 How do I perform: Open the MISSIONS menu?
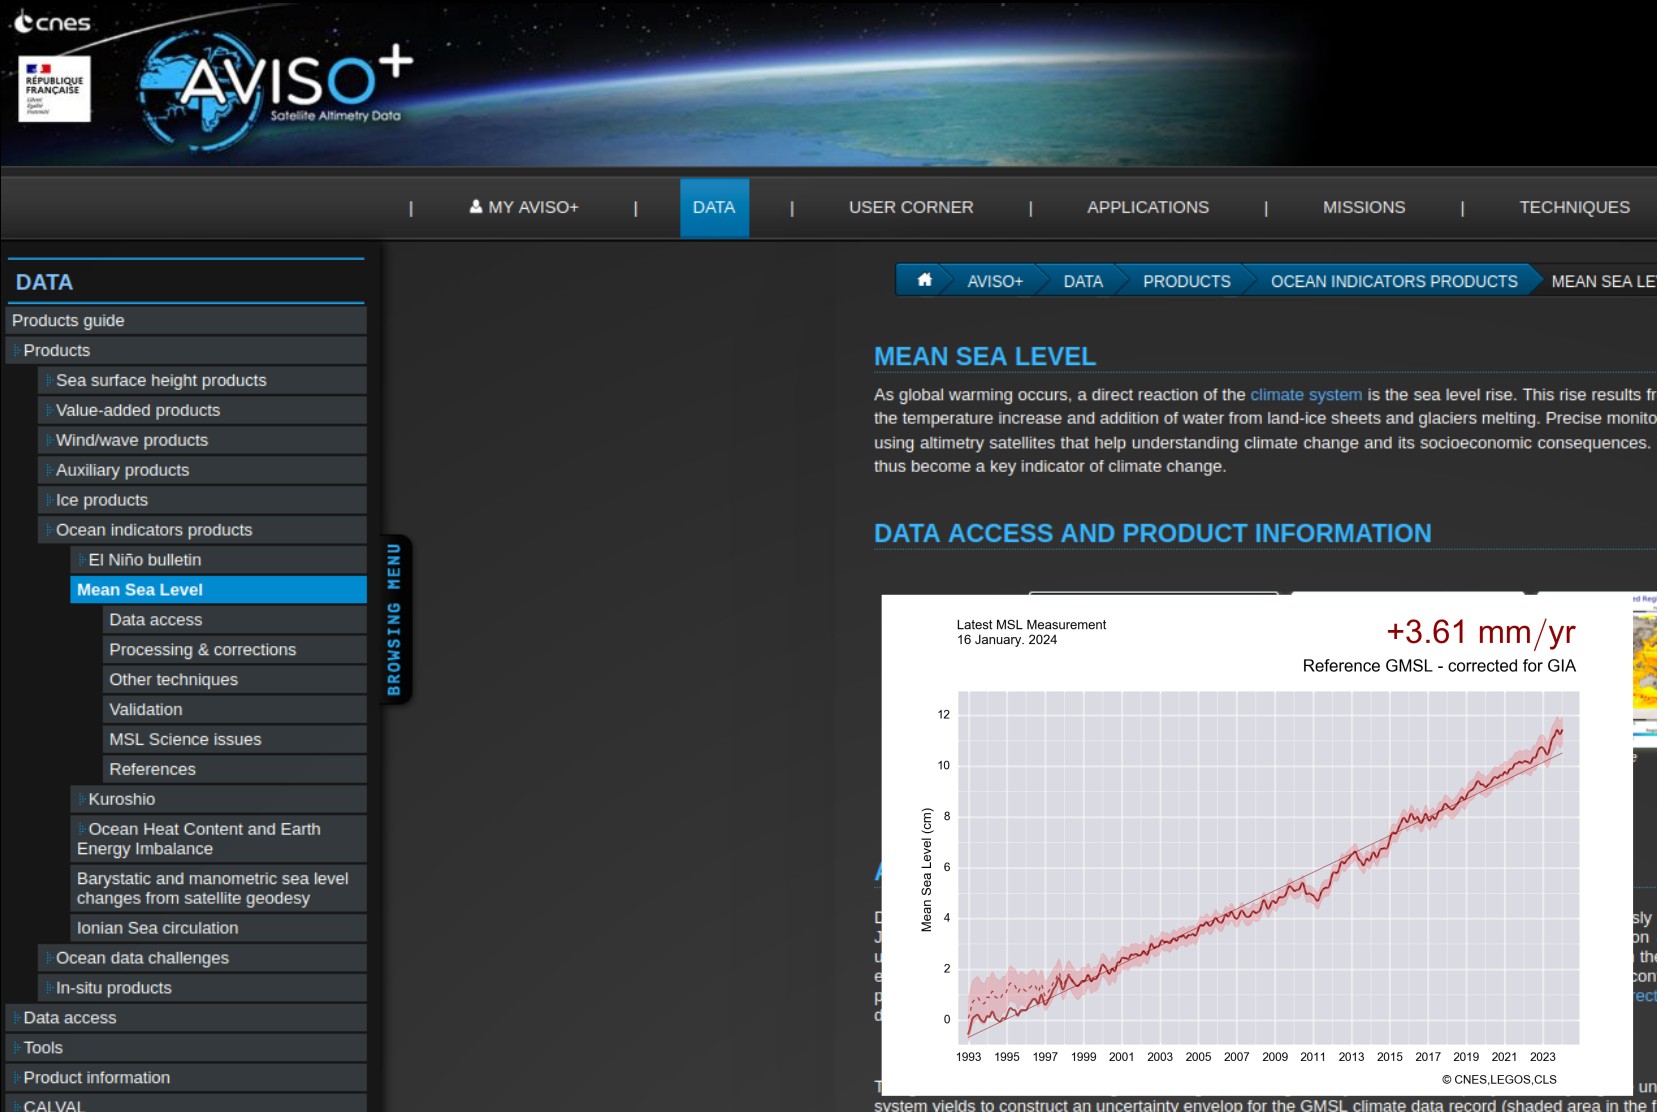pyautogui.click(x=1364, y=207)
